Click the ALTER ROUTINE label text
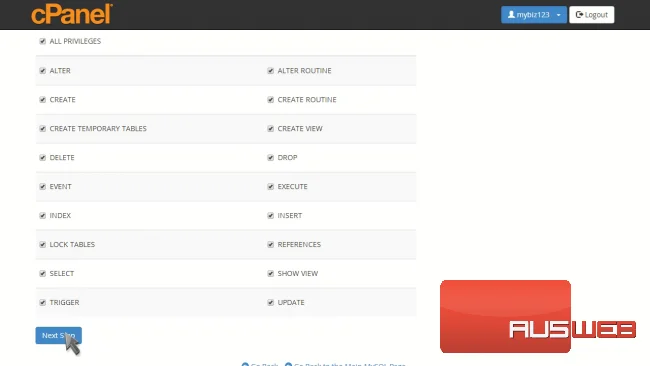This screenshot has height=366, width=650. pos(304,70)
